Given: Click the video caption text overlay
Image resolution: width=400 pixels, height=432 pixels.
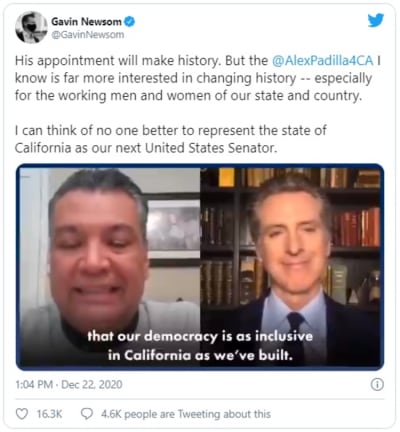Looking at the screenshot, I should pyautogui.click(x=200, y=346).
